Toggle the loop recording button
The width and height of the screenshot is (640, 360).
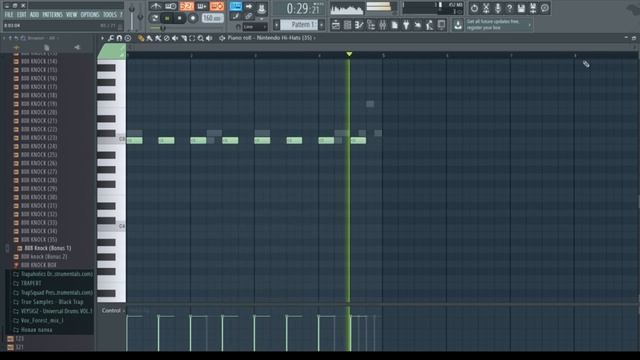[217, 6]
